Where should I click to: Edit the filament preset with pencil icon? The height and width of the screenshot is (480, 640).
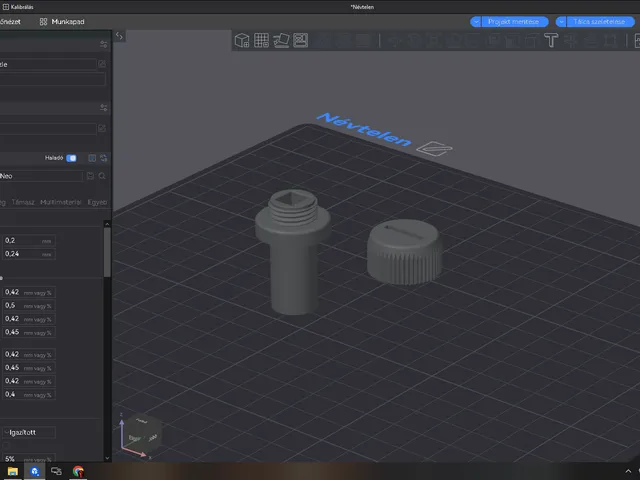[102, 128]
